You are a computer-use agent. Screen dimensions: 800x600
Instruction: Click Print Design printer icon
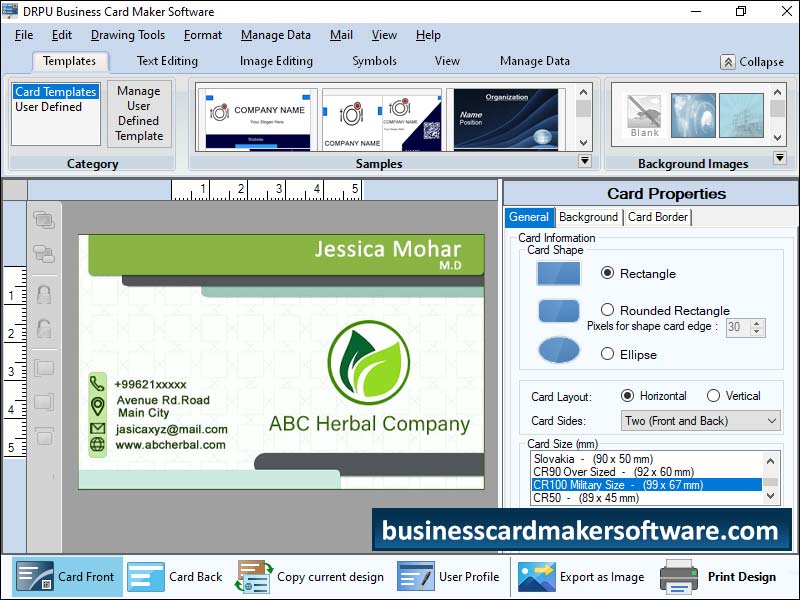(x=679, y=577)
